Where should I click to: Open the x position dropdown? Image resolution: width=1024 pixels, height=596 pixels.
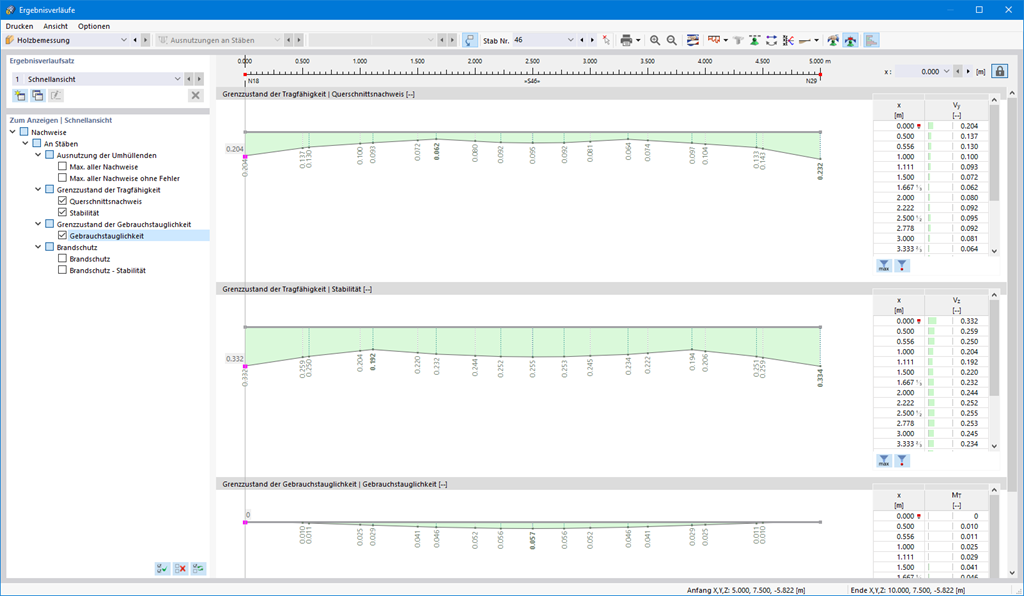click(946, 71)
